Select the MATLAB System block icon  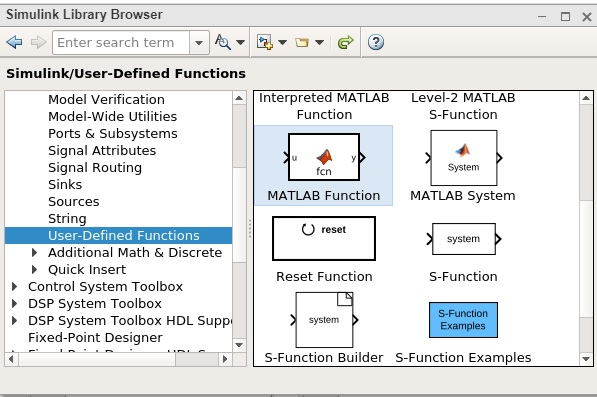pos(463,158)
